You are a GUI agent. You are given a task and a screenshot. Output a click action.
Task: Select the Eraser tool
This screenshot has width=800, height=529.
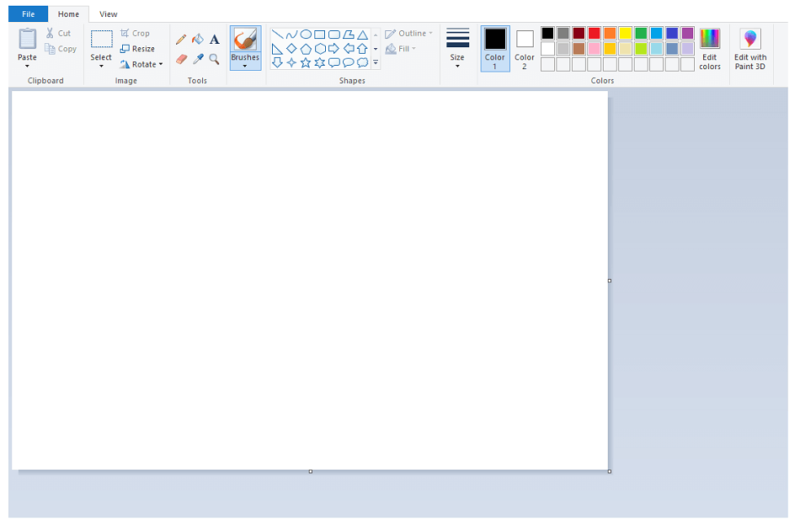pyautogui.click(x=181, y=59)
